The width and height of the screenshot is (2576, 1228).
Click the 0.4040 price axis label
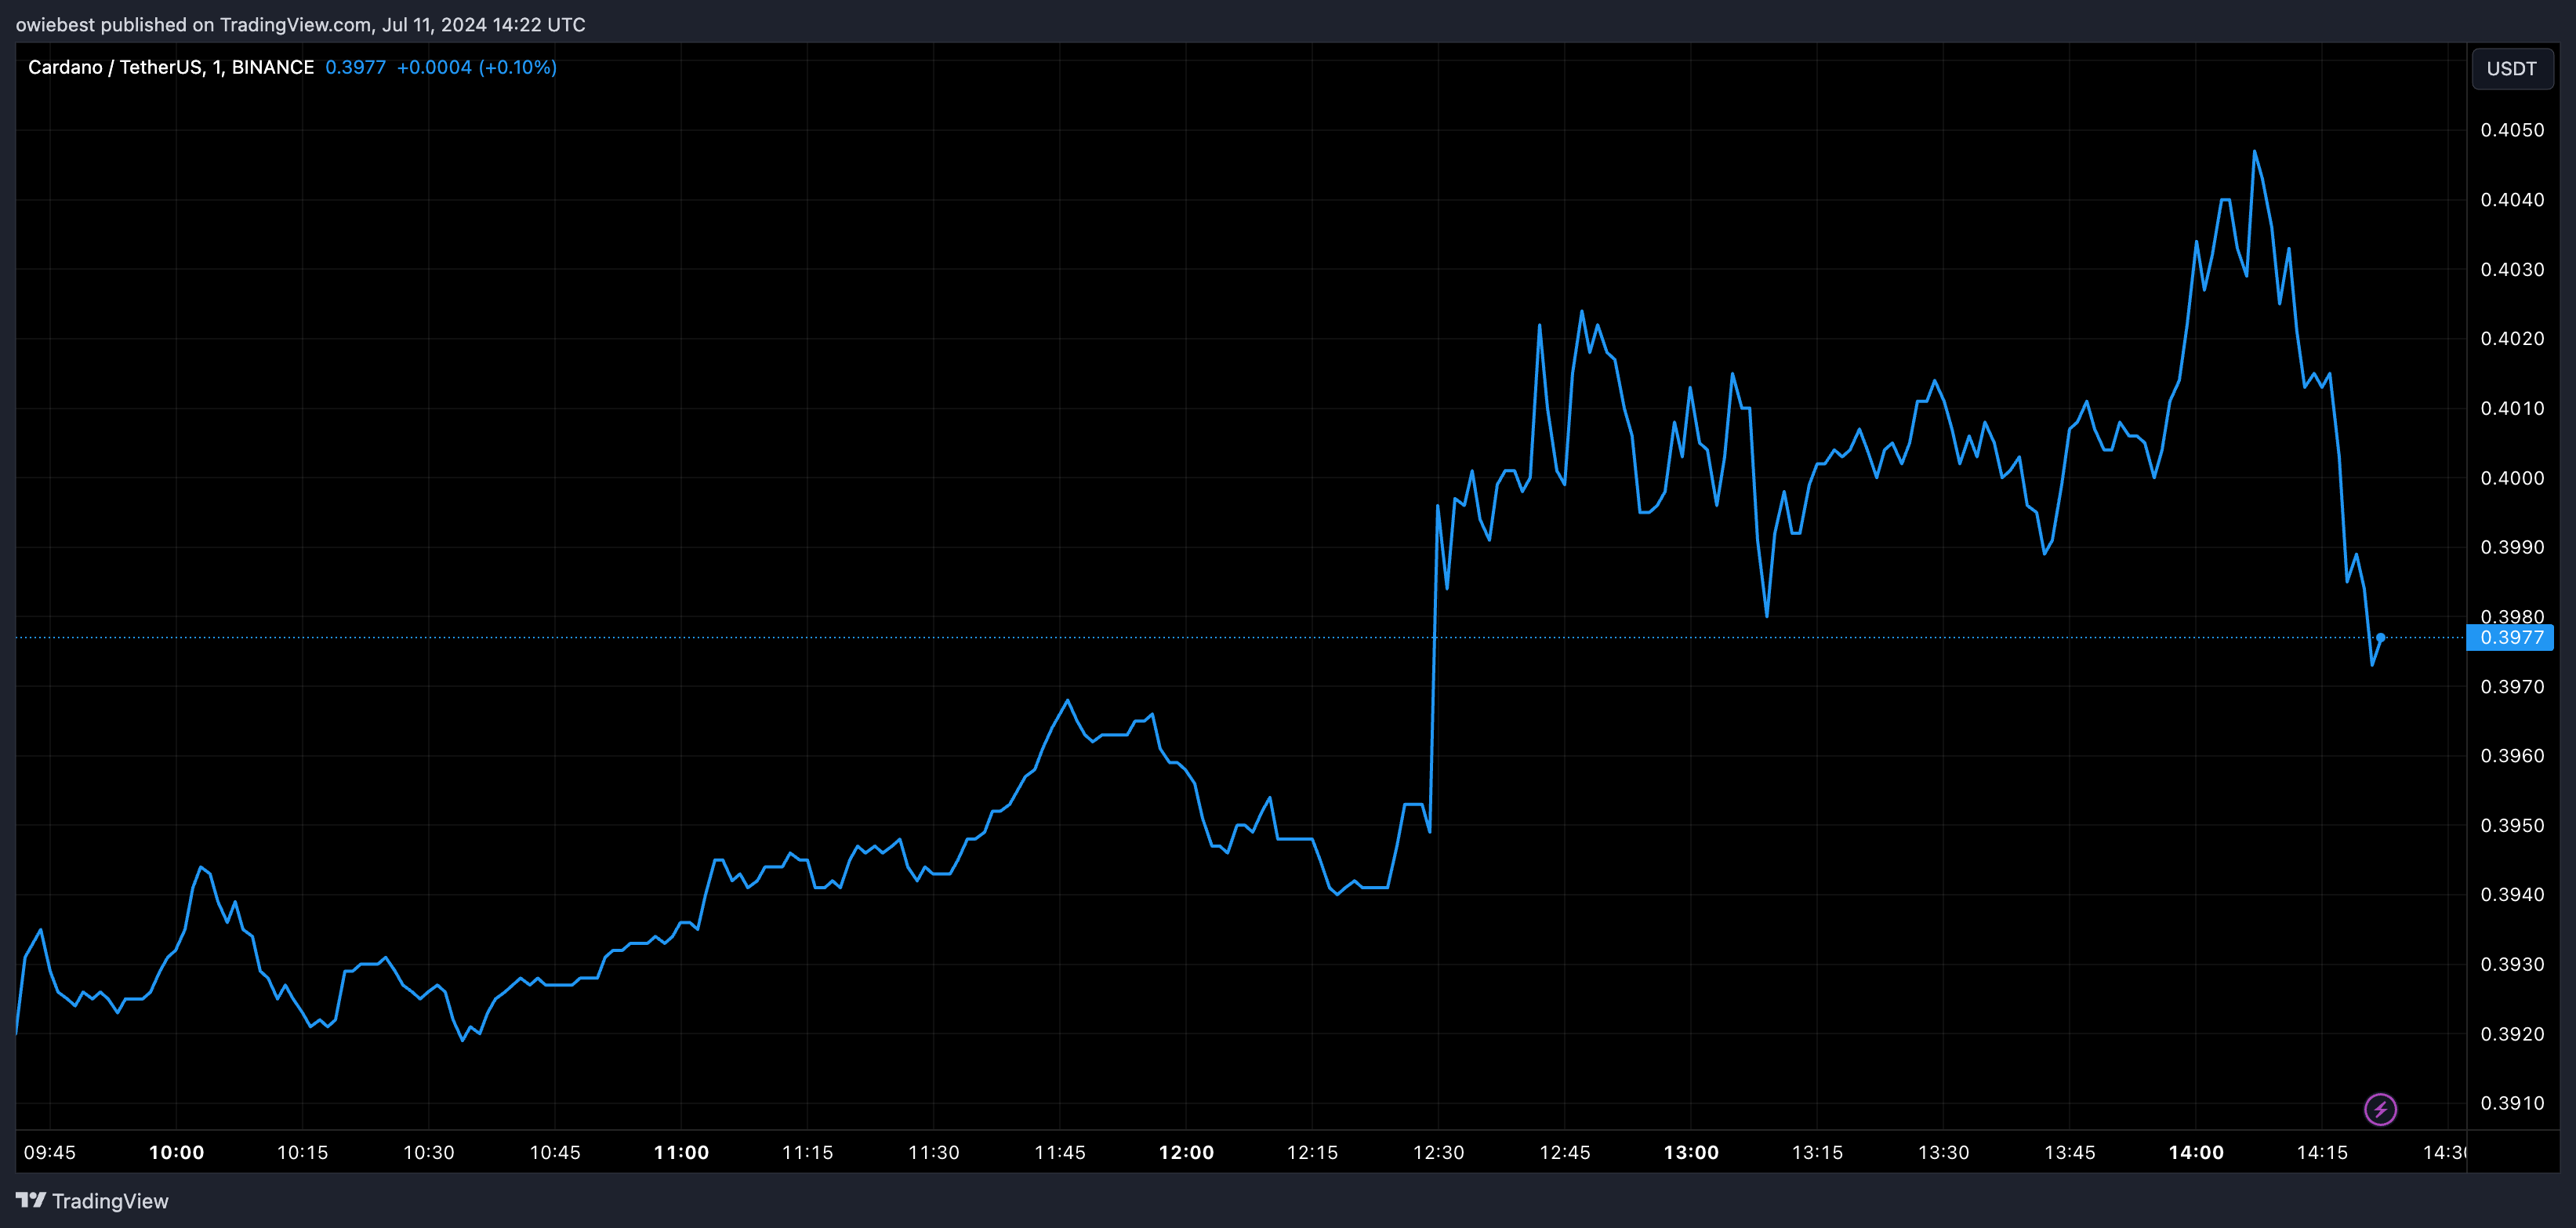coord(2512,199)
